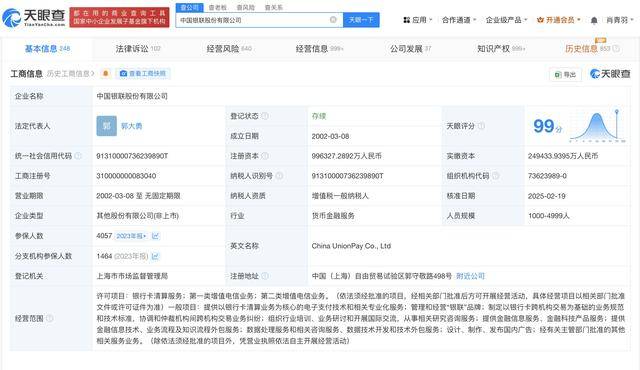Image resolution: width=640 pixels, height=370 pixels.
Task: Show info tooltip beside 天眼评分
Action: tap(481, 126)
